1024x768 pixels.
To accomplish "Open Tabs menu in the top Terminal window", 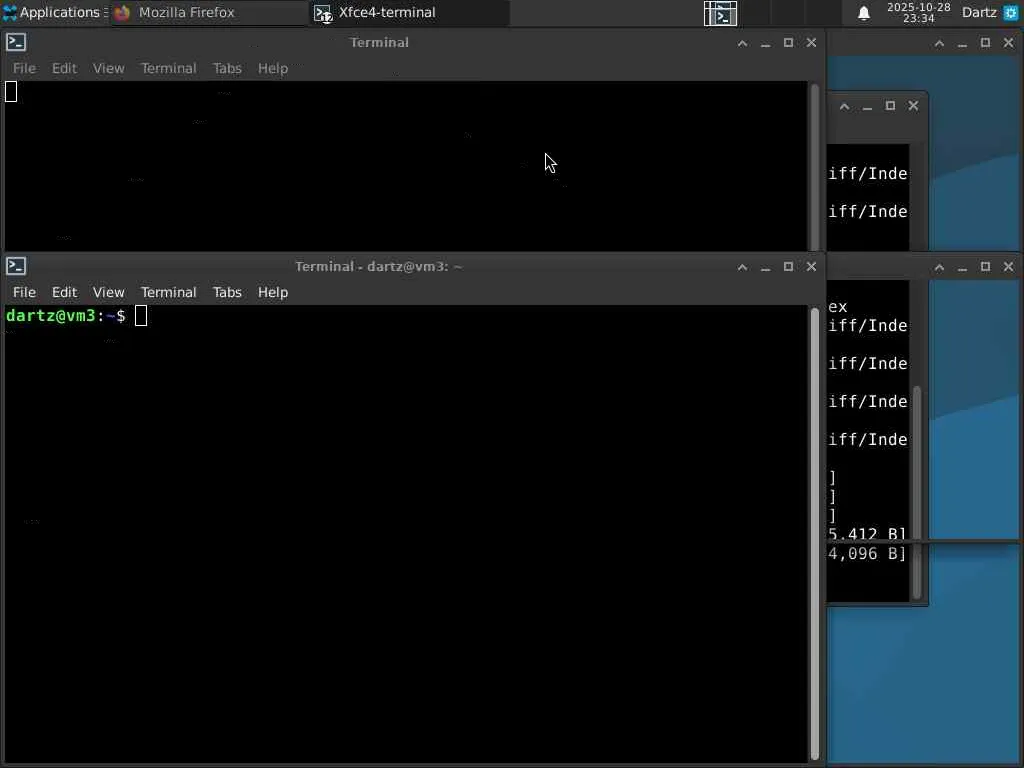I will 227,68.
